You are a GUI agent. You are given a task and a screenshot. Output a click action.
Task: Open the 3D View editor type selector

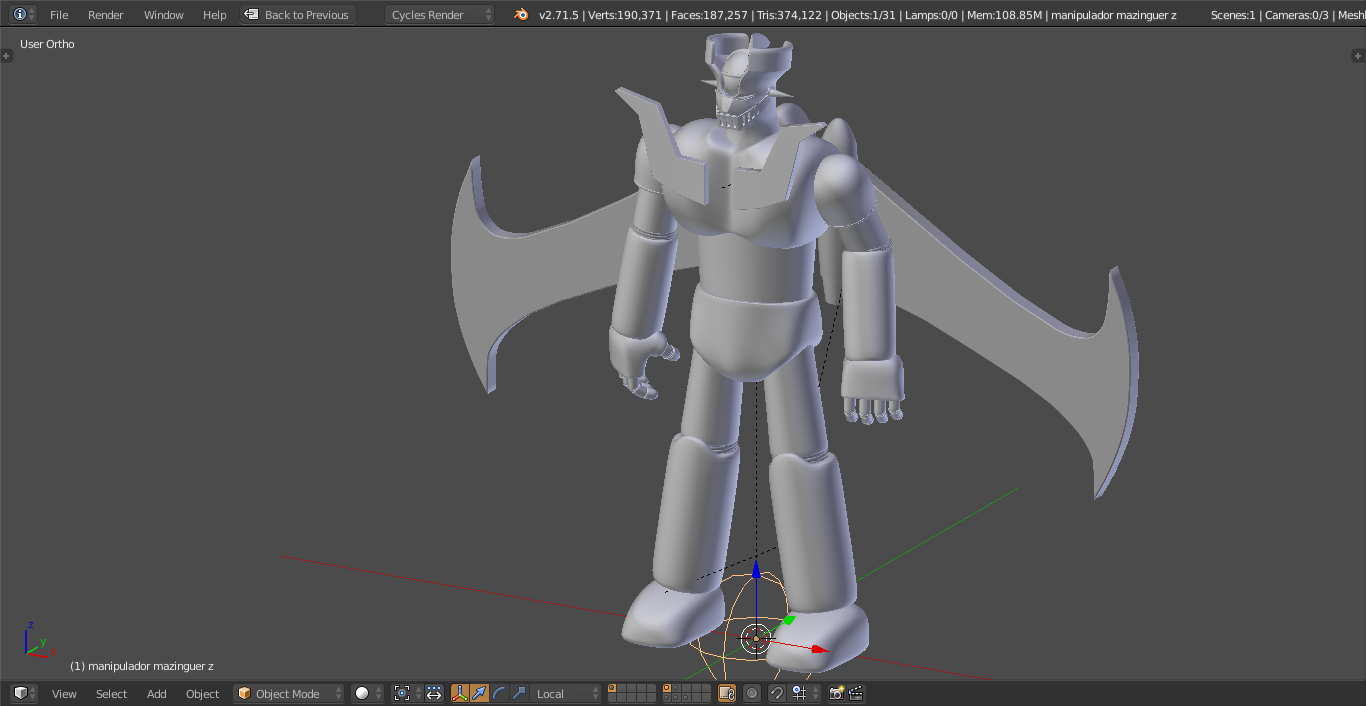[x=24, y=693]
